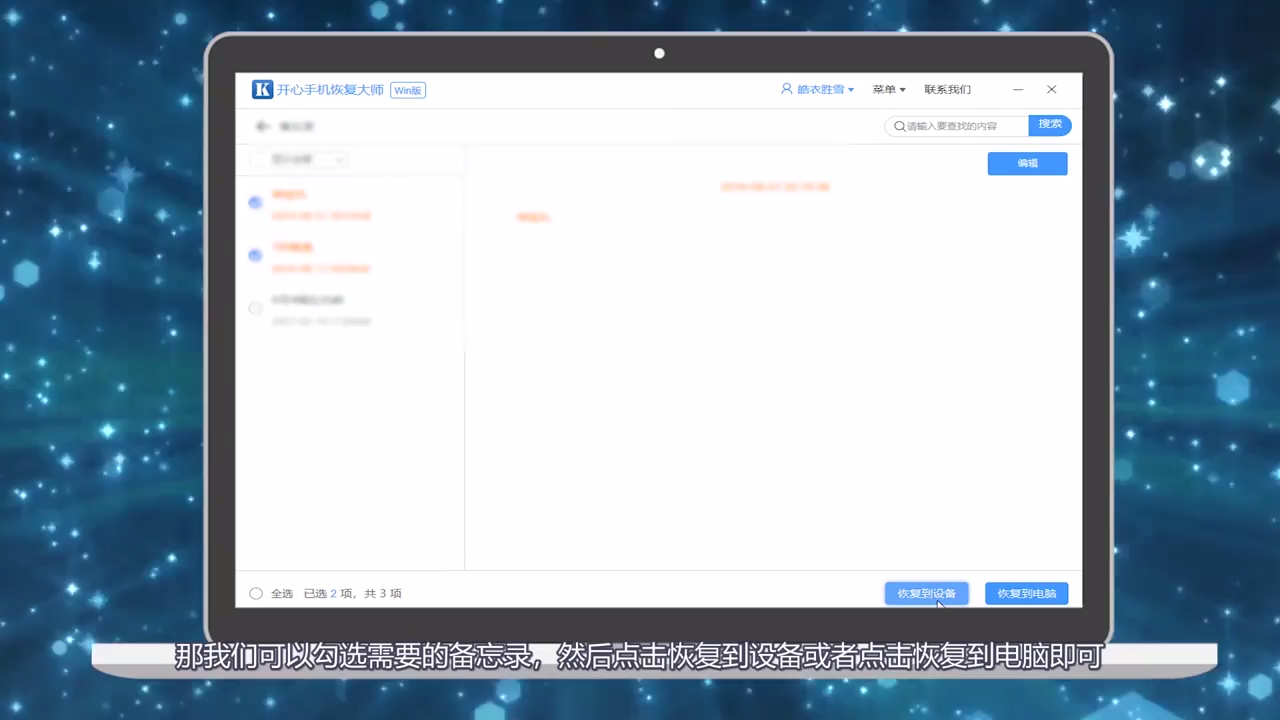Check the 全选 select-all checkbox
Screen dimensions: 1280x720
(x=256, y=593)
